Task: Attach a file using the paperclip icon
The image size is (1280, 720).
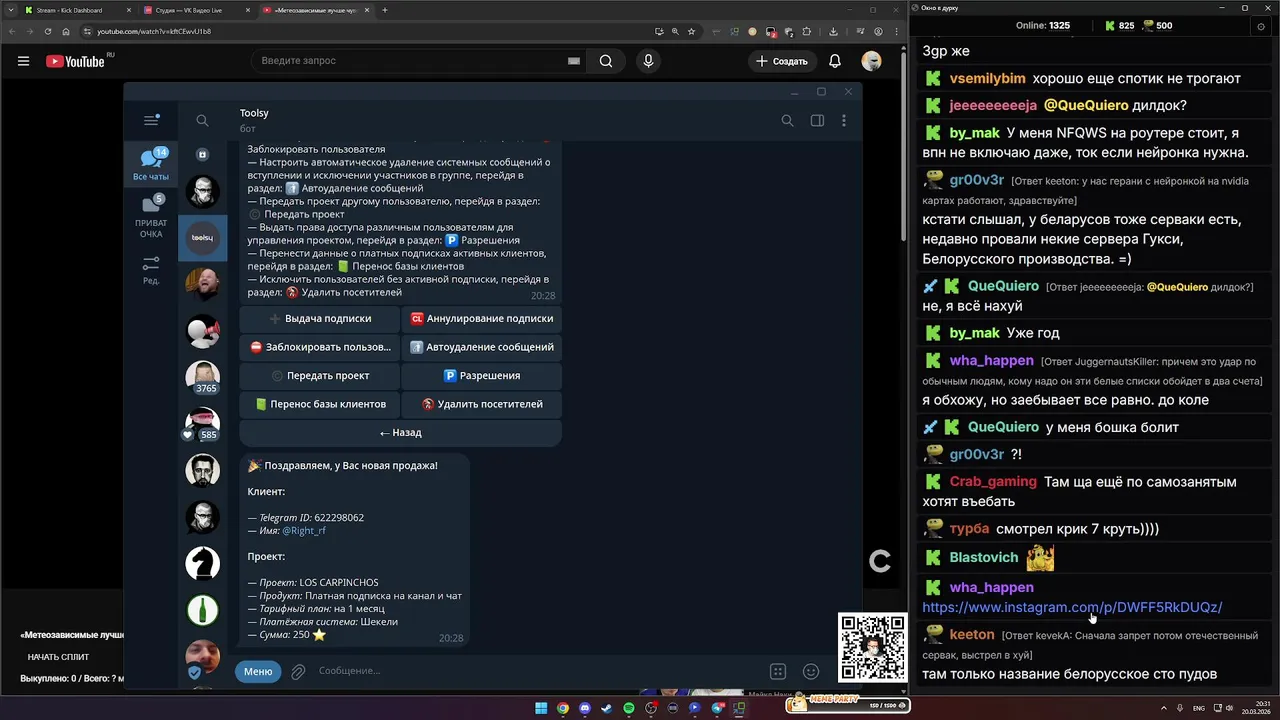Action: [x=298, y=671]
